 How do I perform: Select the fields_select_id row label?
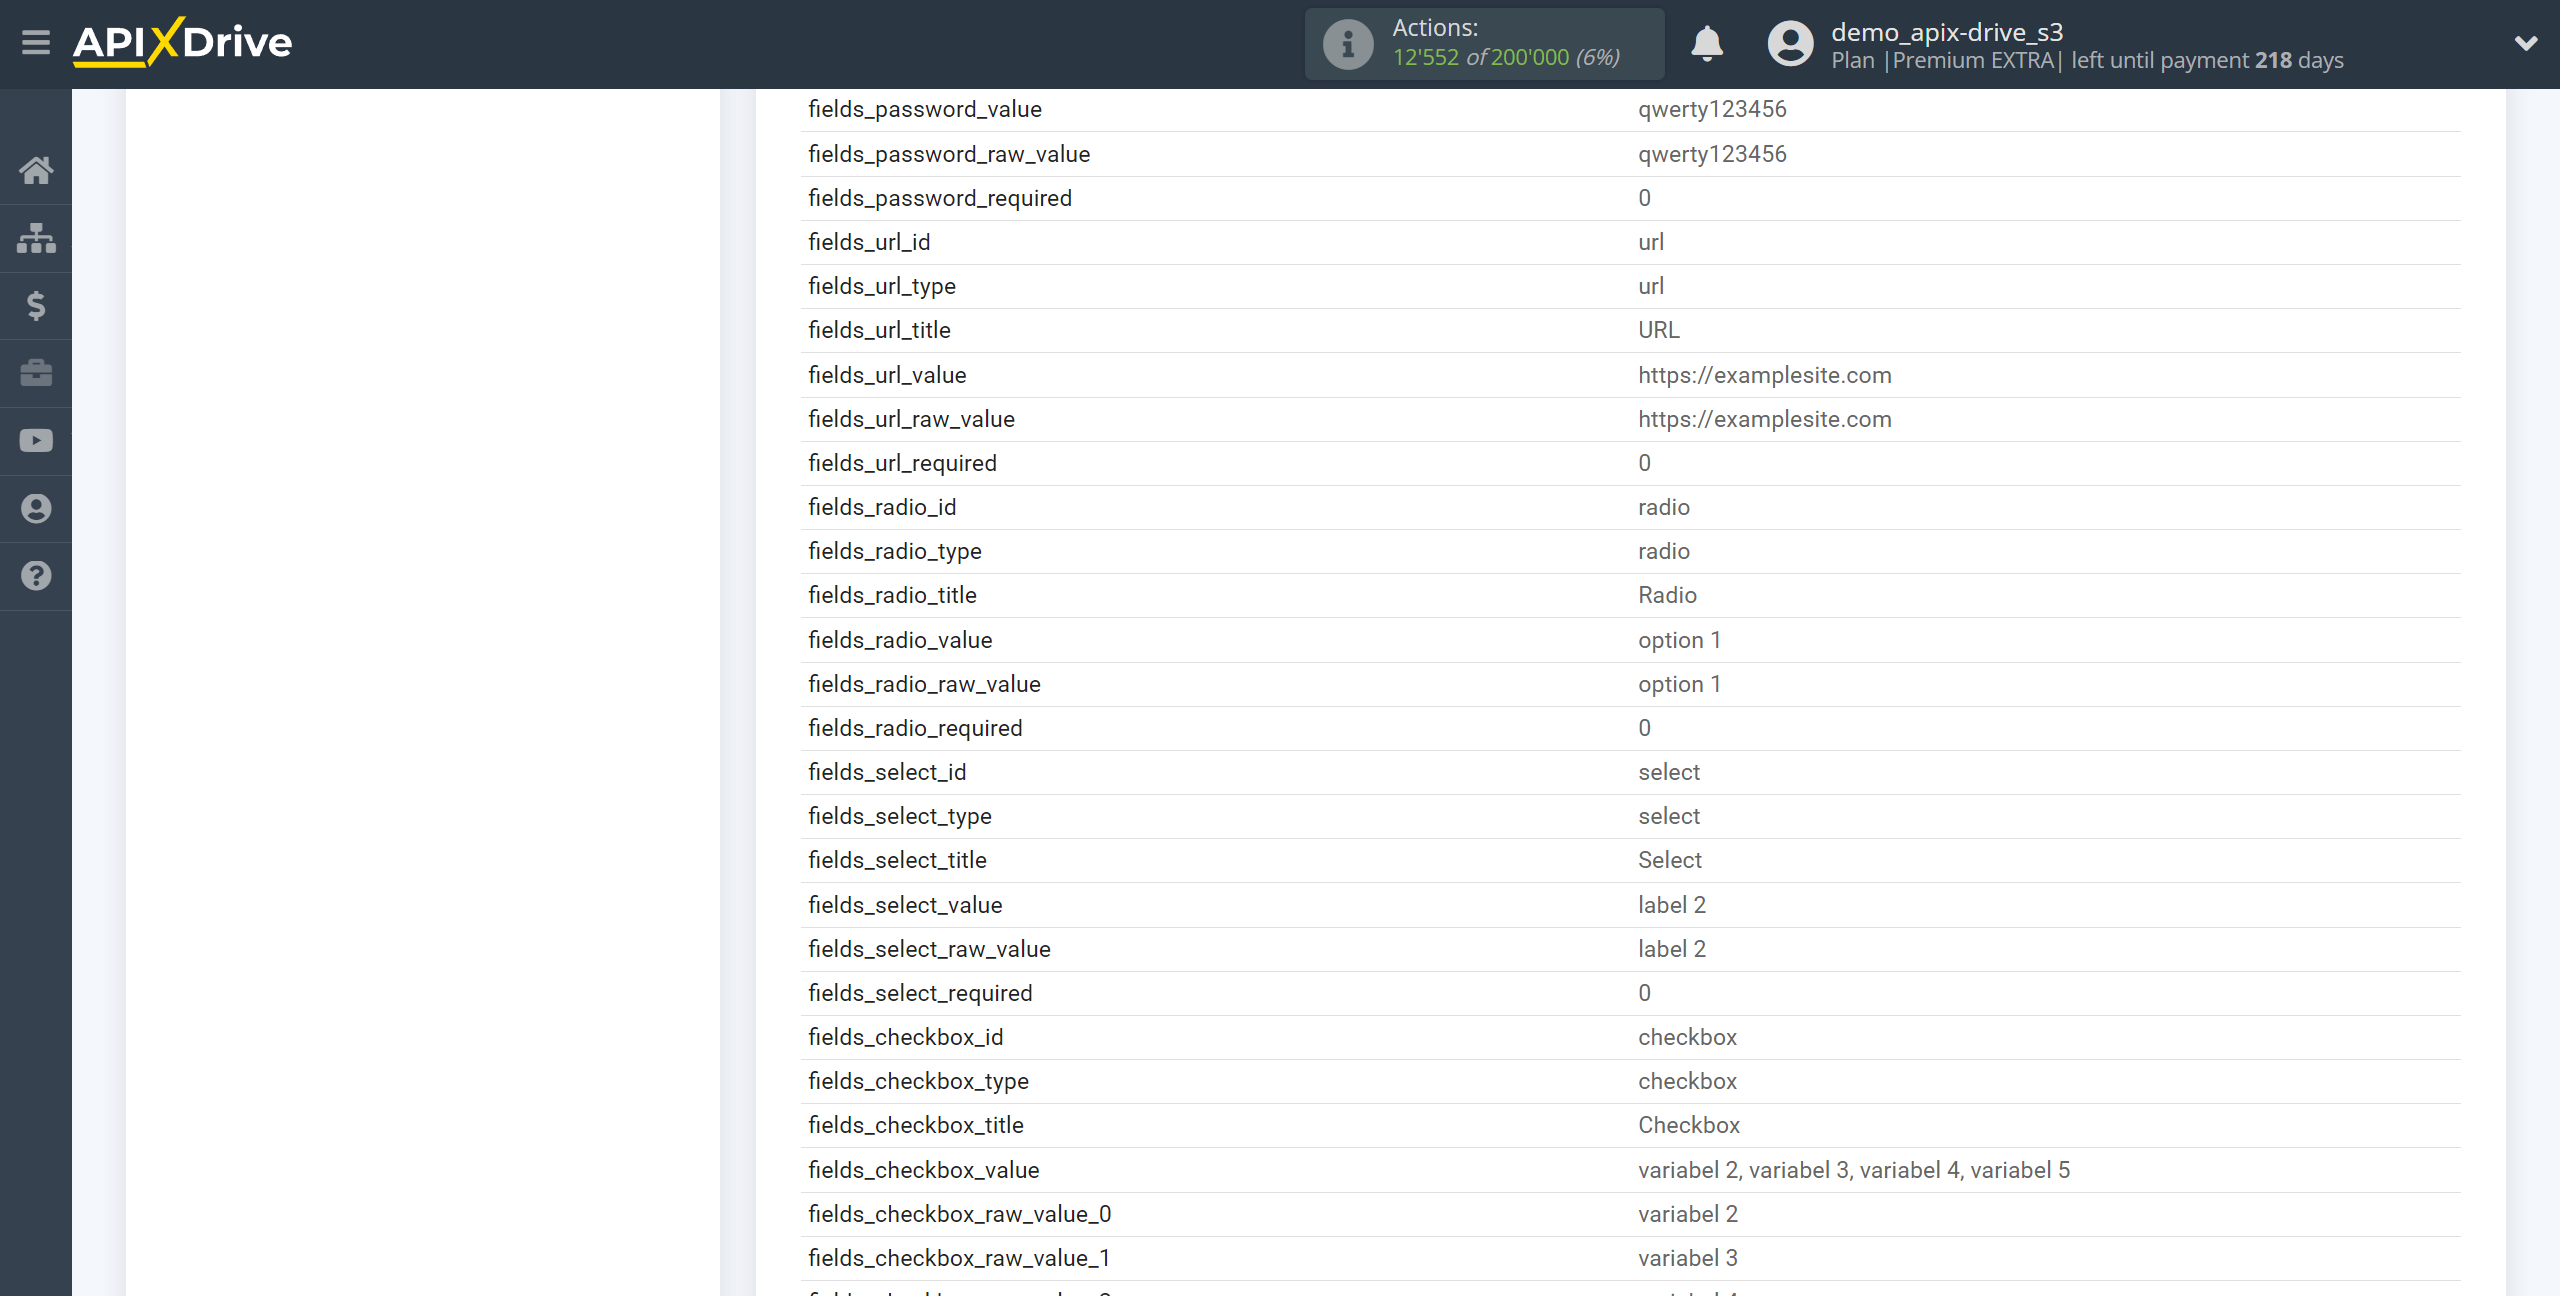tap(887, 772)
